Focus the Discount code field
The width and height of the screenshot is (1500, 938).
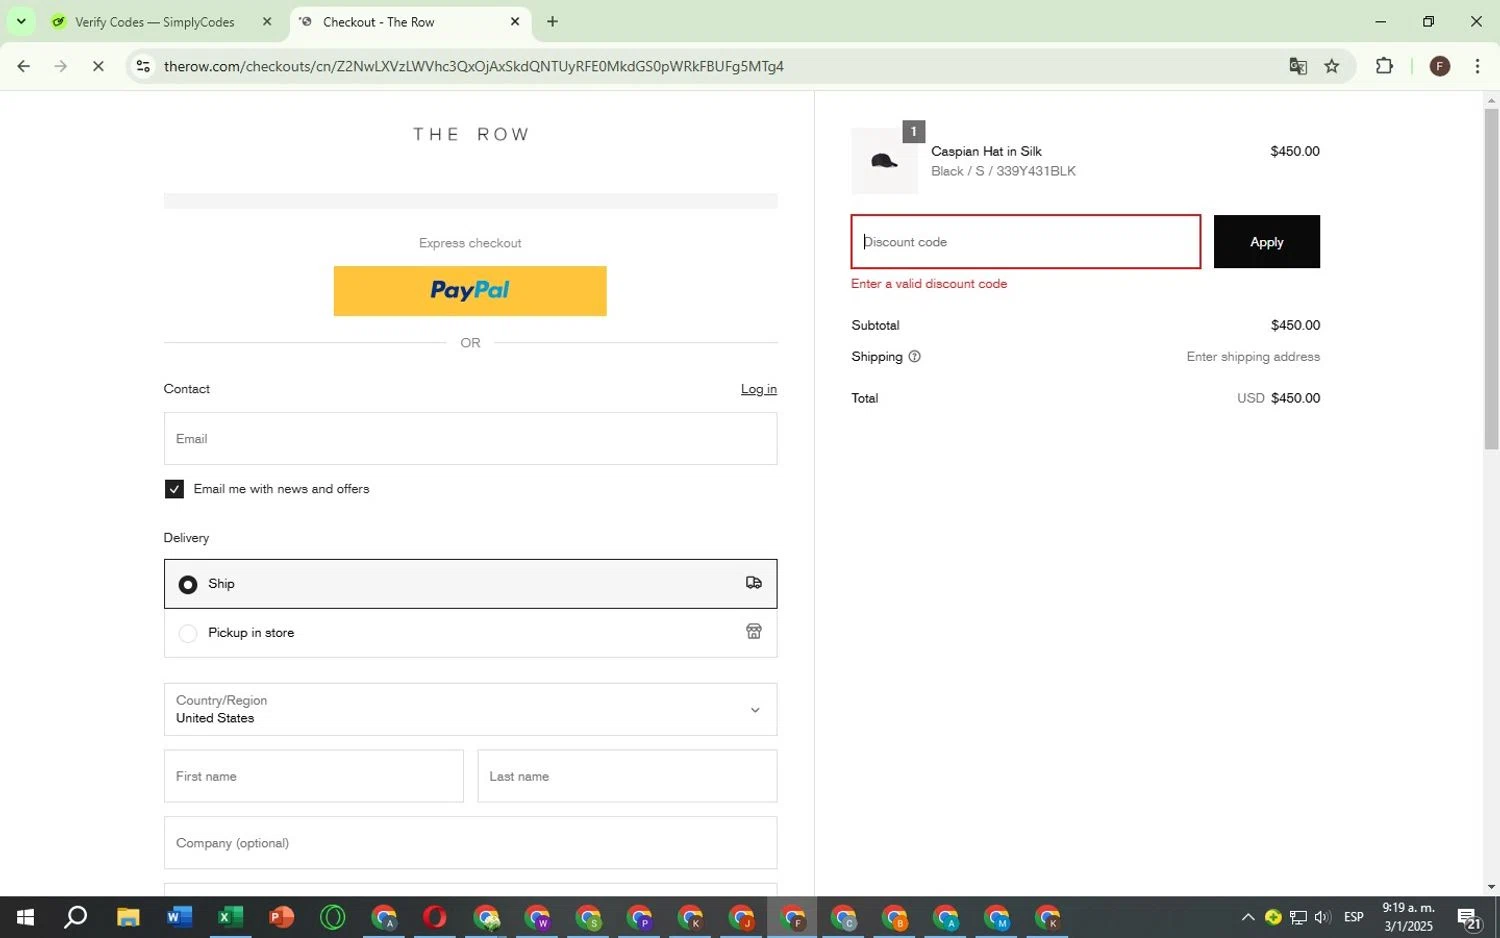tap(1025, 242)
